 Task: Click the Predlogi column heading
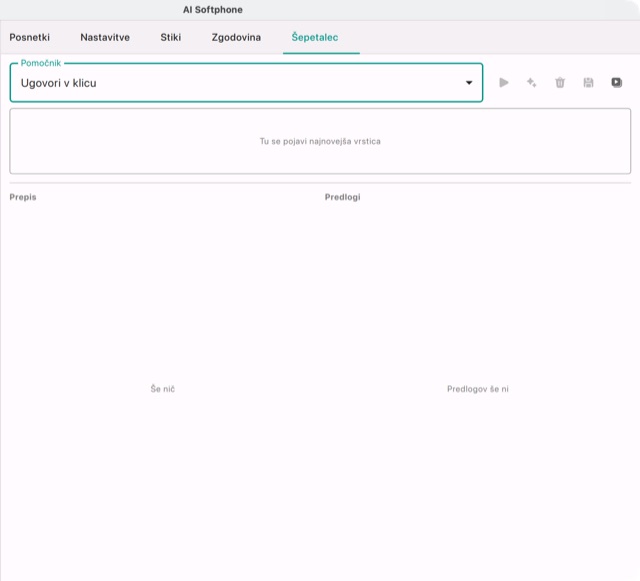pyautogui.click(x=342, y=197)
